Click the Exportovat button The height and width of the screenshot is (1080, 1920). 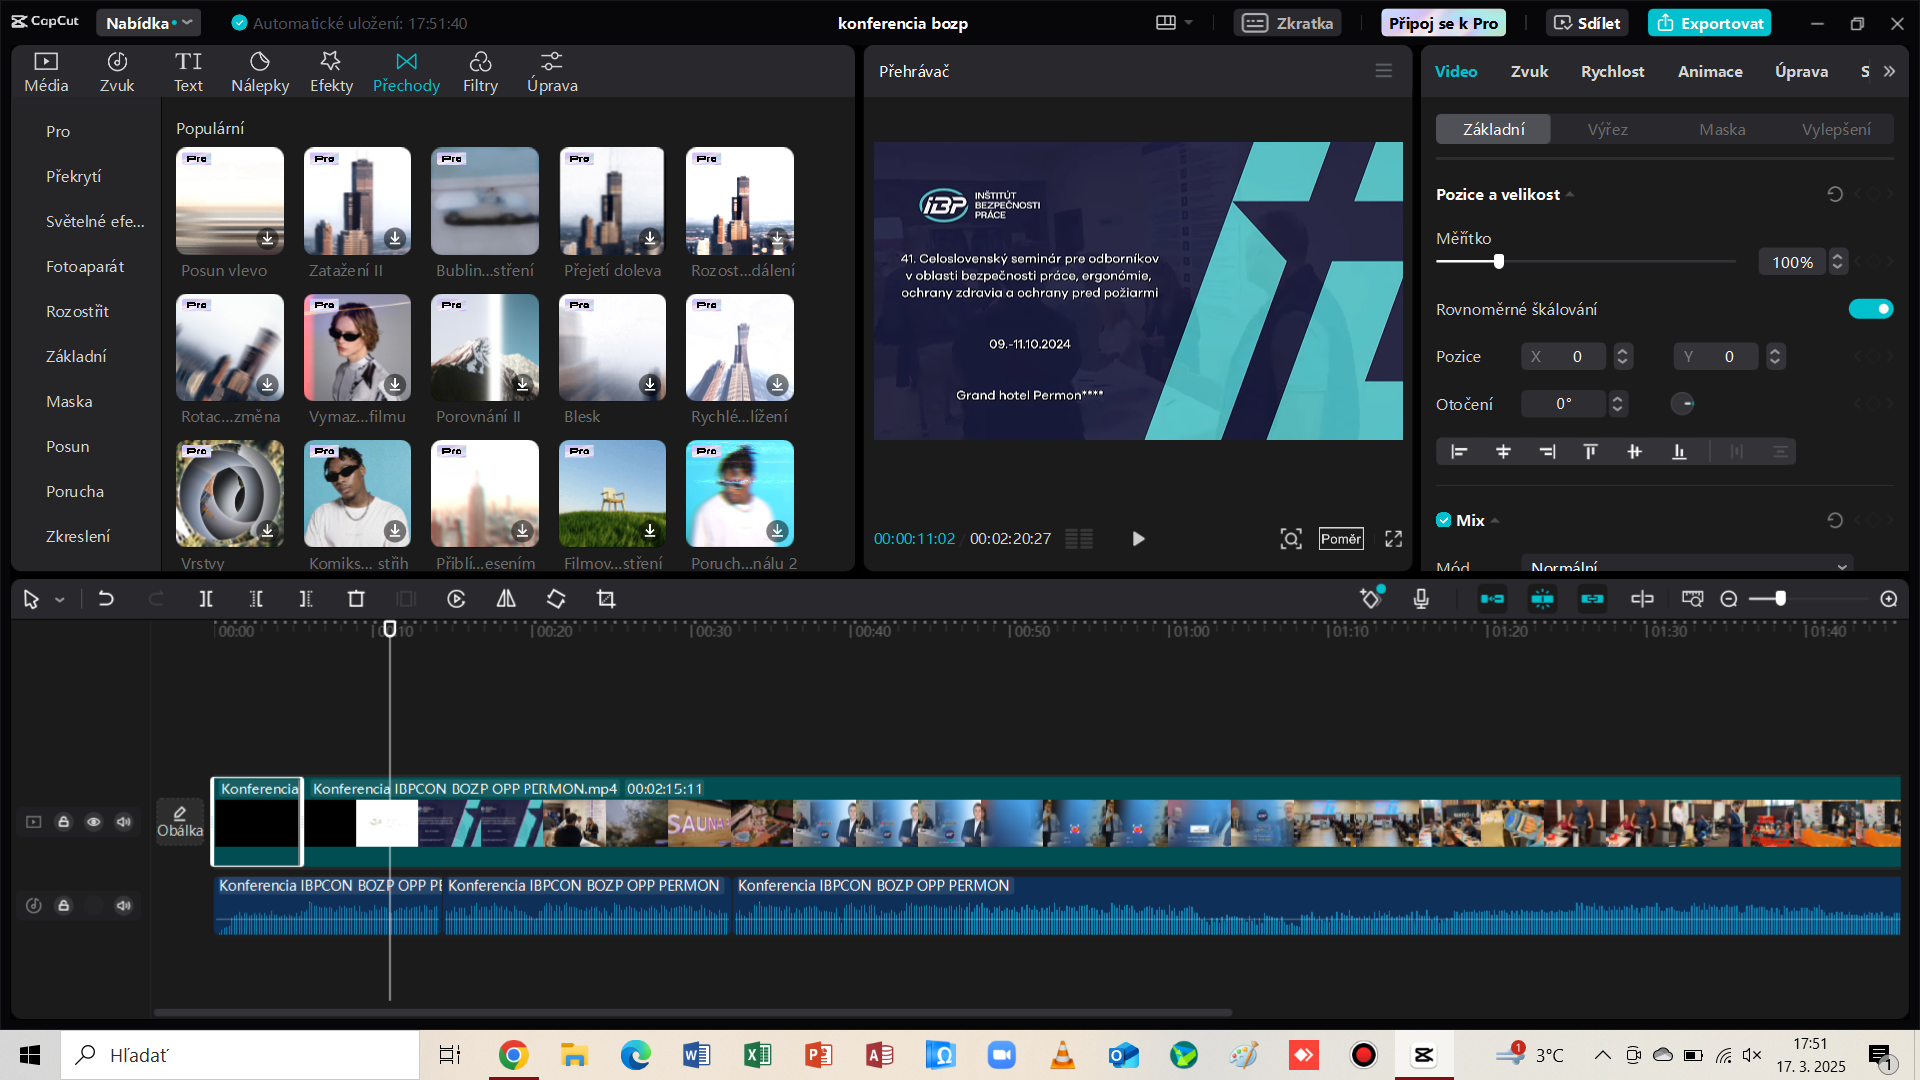pyautogui.click(x=1710, y=23)
